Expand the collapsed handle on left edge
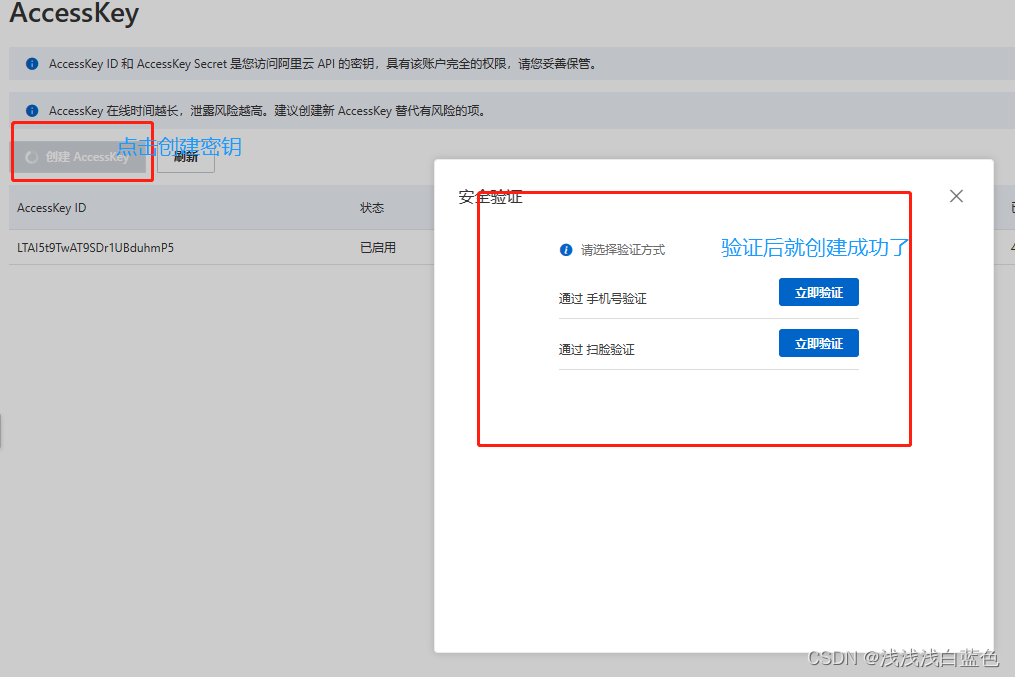Screen dimensions: 1015x677 1,431
